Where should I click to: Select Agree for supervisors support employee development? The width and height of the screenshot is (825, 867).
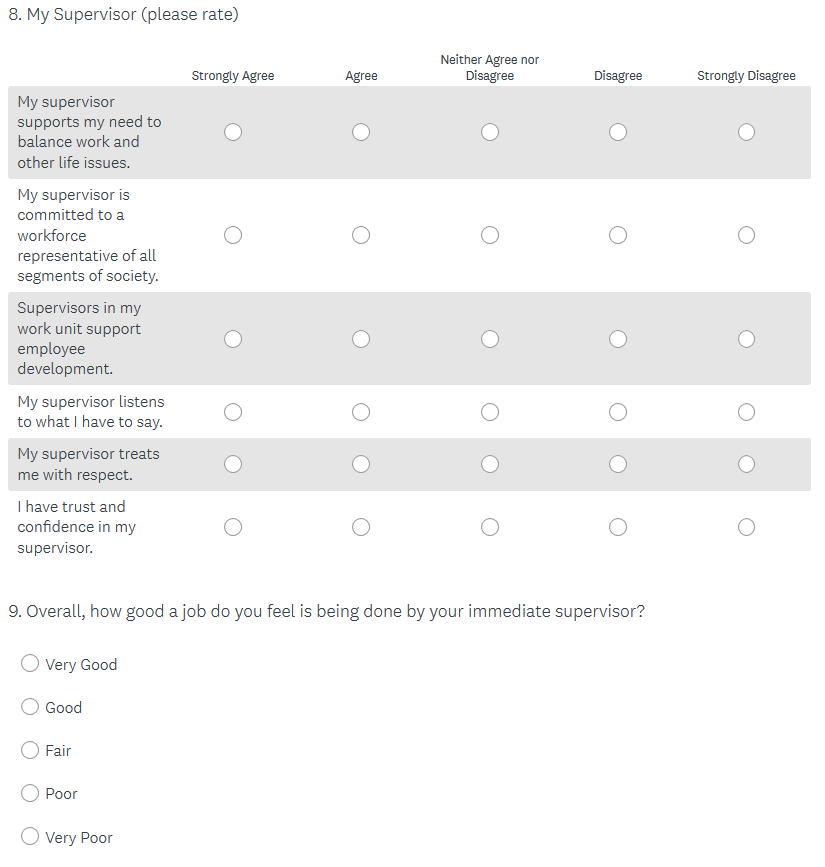coord(361,339)
